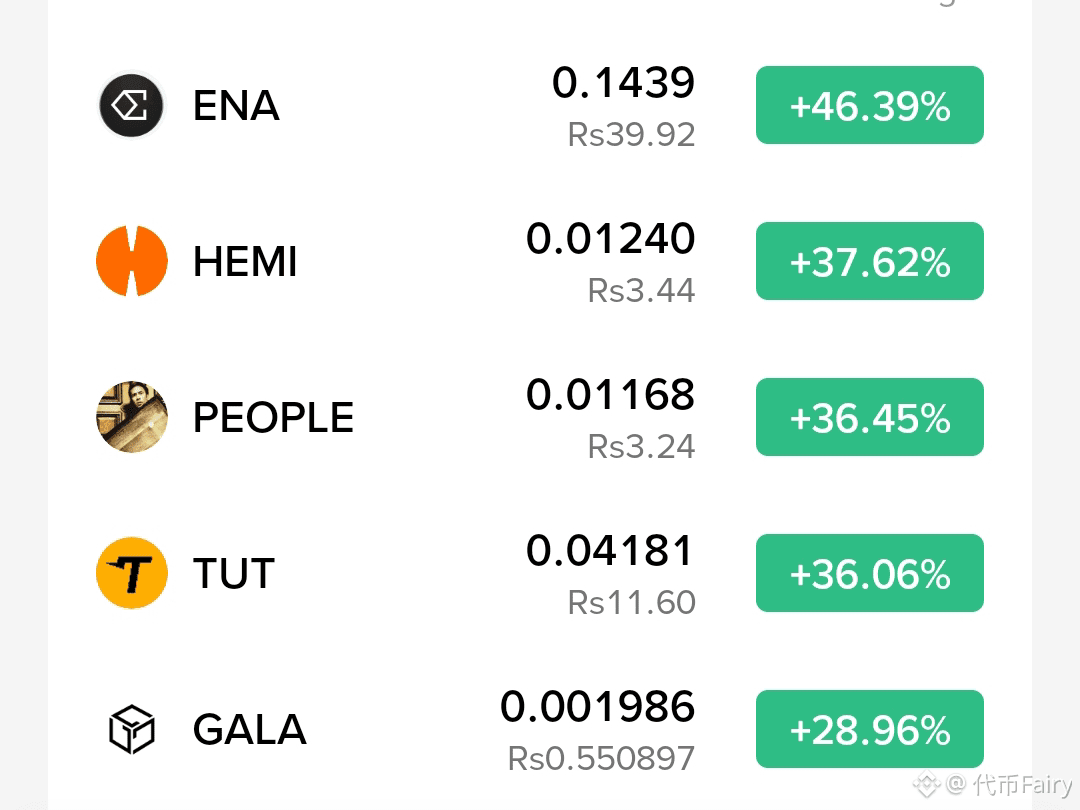Tap the HEMI price 0.01240
1080x810 pixels.
point(610,238)
